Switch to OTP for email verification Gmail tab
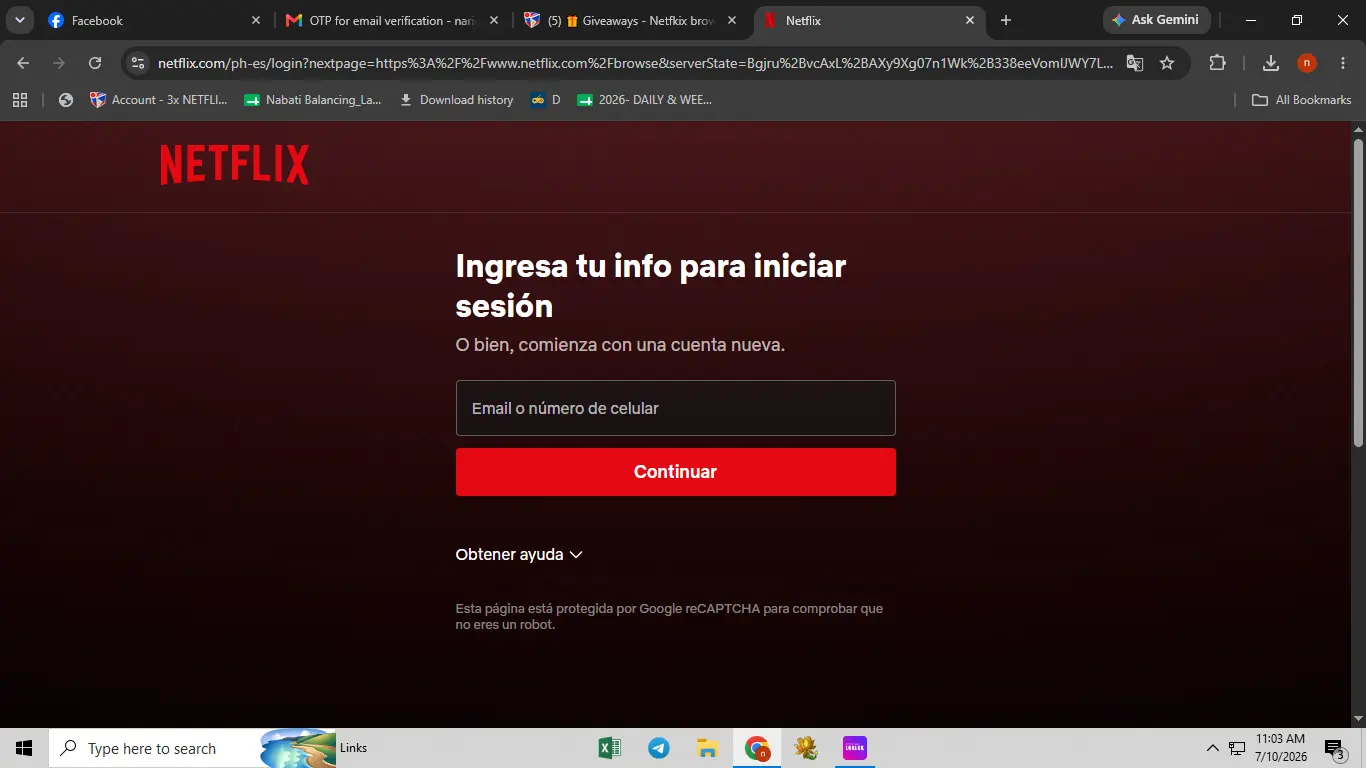The width and height of the screenshot is (1366, 768). pos(390,20)
